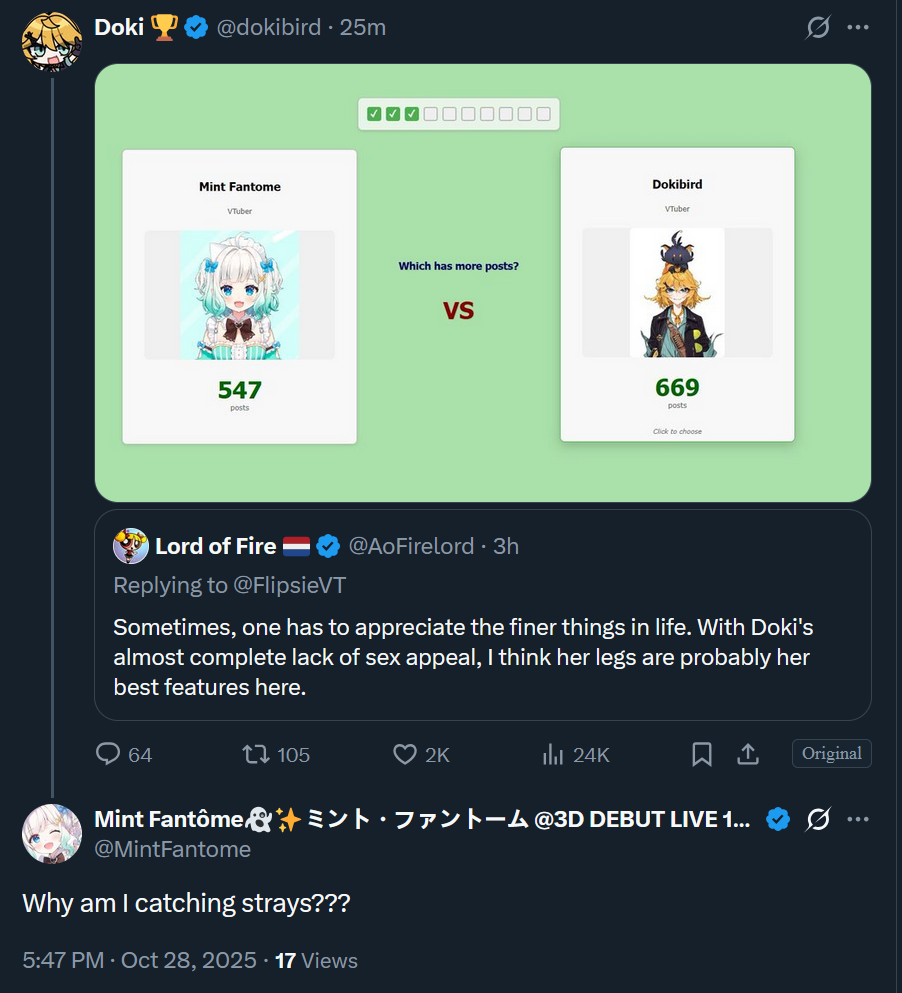This screenshot has height=993, width=902.
Task: Open Mint Fantôme's profile avatar
Action: coord(51,833)
